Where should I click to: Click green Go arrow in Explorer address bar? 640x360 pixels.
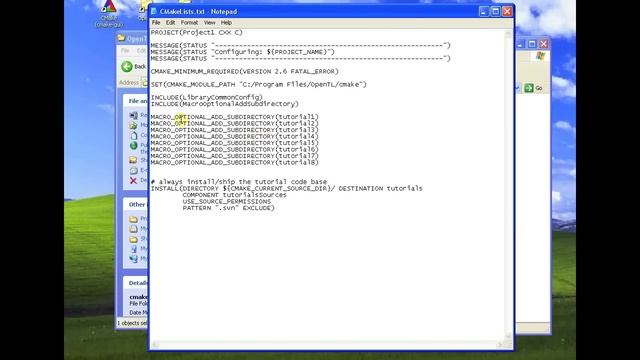click(x=529, y=88)
